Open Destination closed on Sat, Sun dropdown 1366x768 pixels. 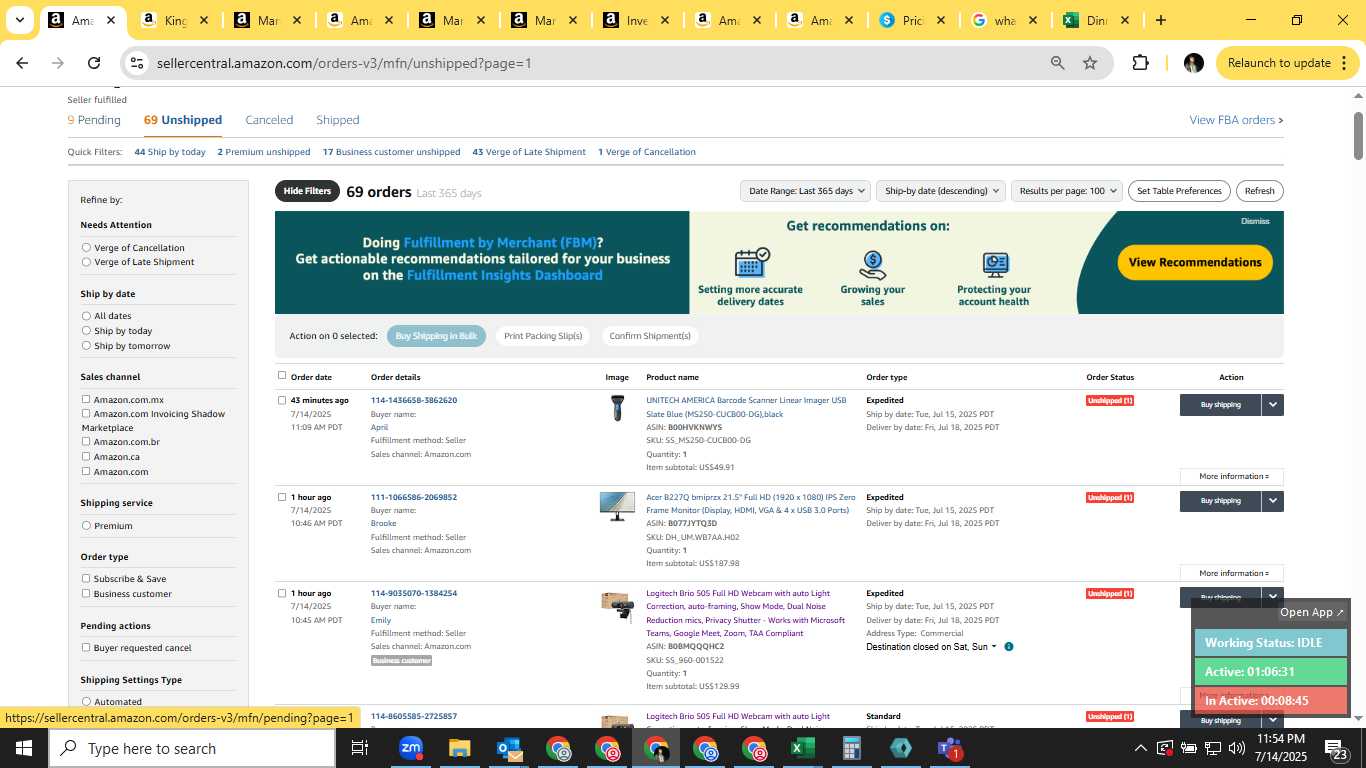point(931,647)
